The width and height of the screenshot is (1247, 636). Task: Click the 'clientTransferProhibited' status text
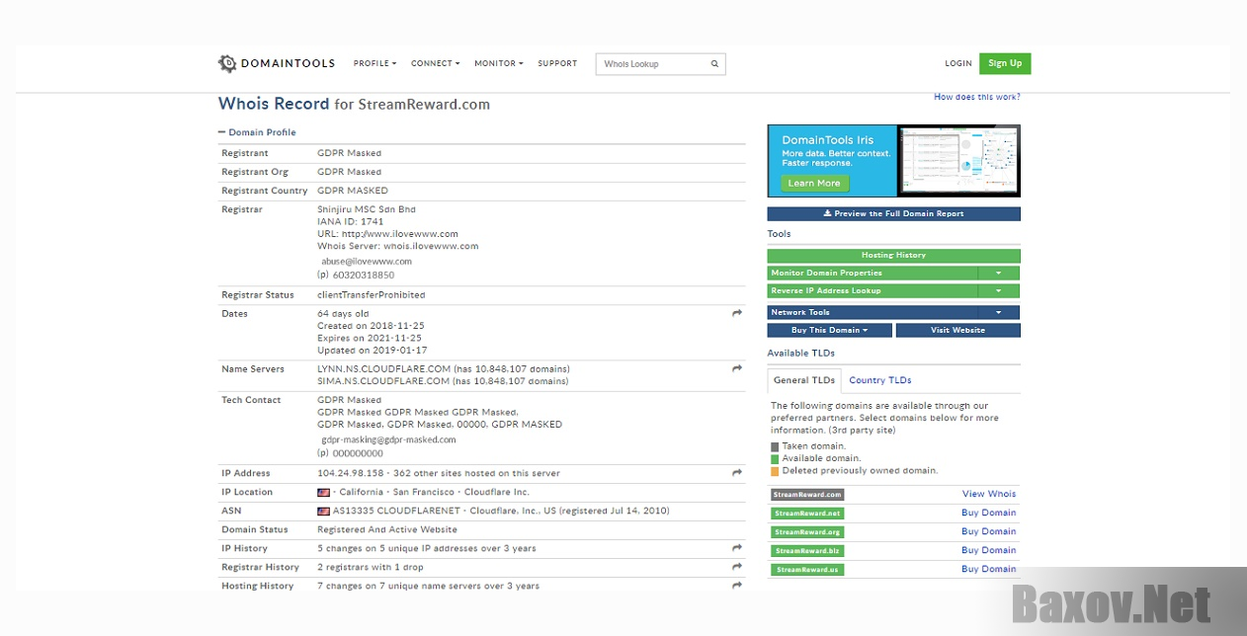371,295
